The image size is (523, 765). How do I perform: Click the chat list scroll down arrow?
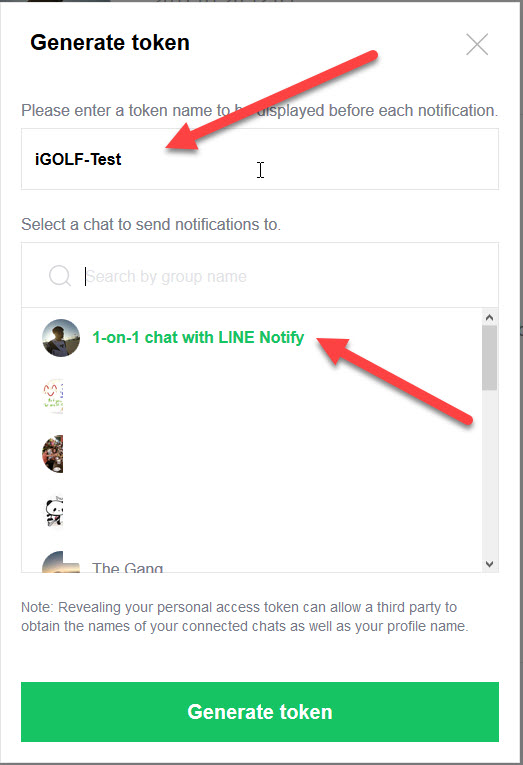490,564
